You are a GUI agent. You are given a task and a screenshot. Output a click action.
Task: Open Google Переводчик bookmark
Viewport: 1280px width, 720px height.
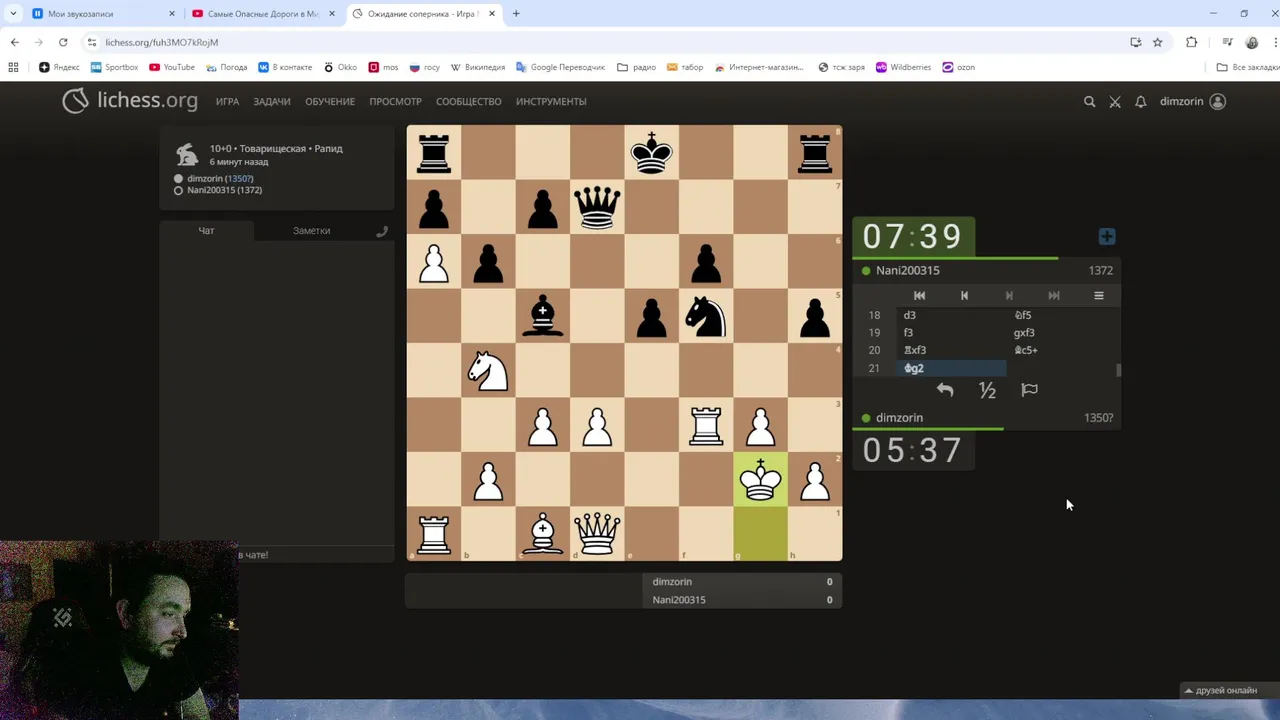[561, 67]
